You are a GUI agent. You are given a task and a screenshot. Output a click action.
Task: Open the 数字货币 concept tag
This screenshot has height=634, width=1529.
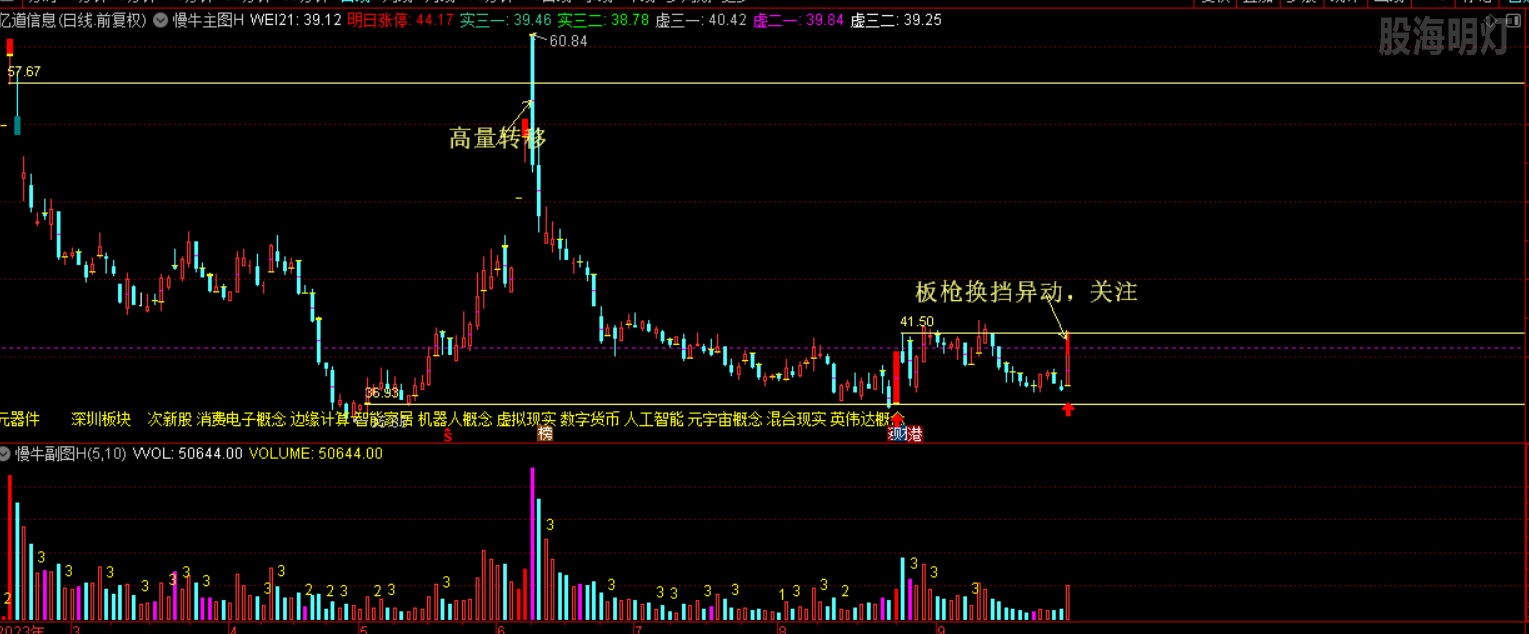[x=590, y=418]
